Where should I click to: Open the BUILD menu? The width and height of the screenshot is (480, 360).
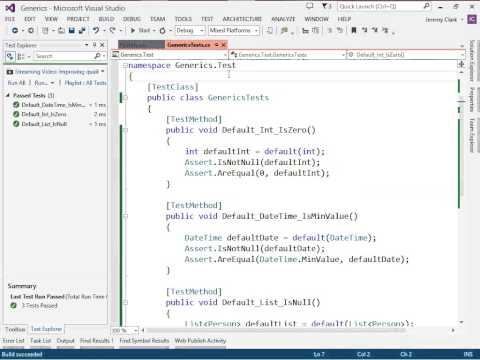click(106, 19)
